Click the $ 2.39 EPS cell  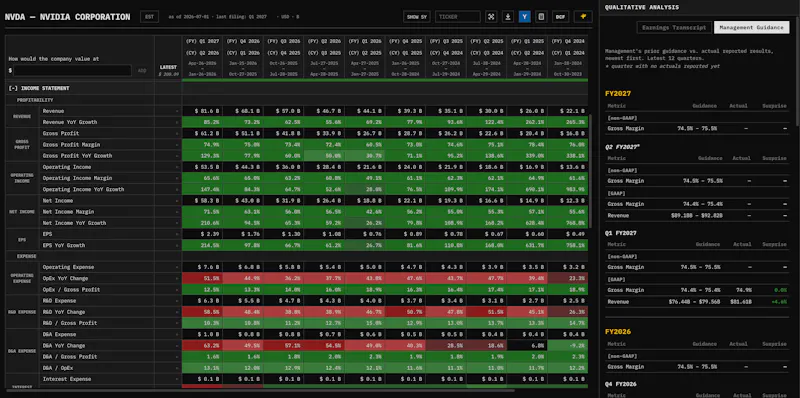[x=202, y=234]
